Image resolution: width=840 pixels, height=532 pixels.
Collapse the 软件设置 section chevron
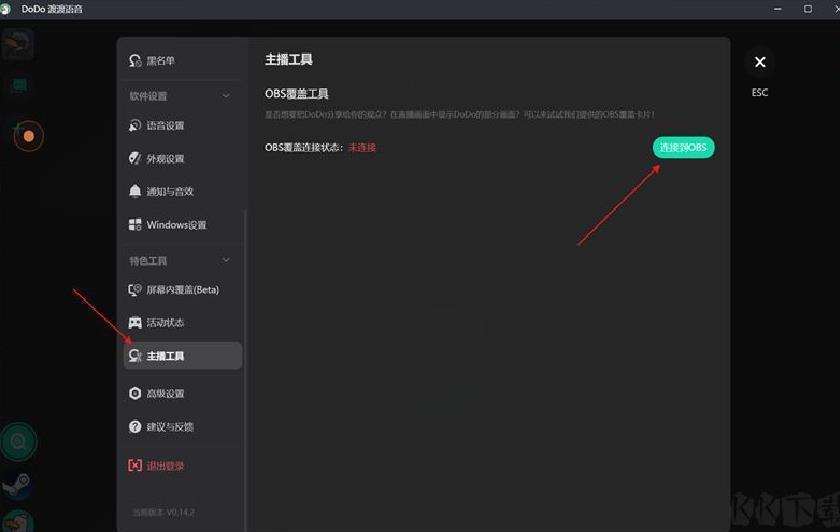coord(226,96)
